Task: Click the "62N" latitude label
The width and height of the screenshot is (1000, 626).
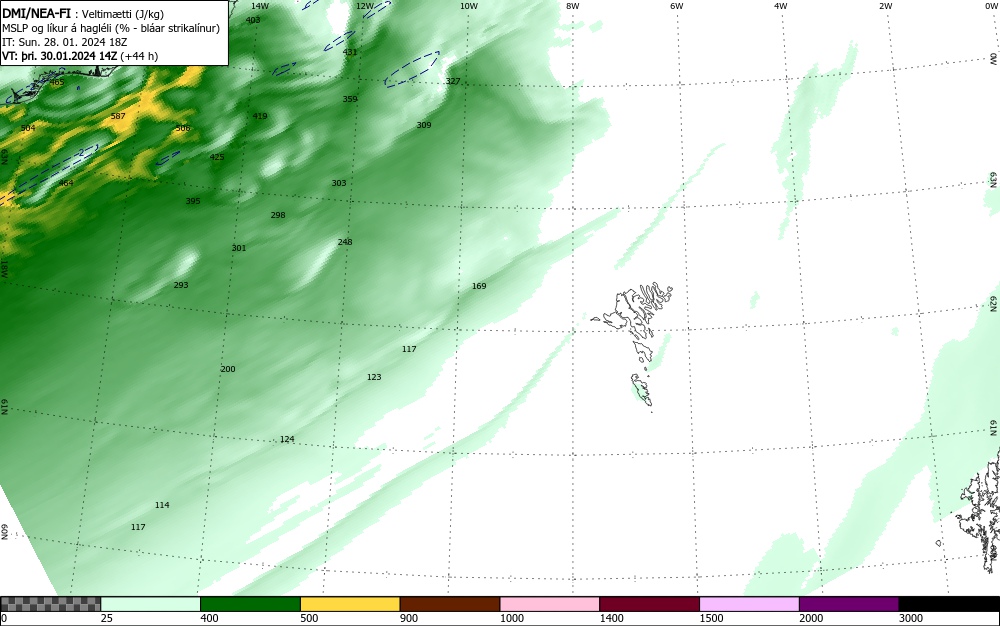Action: [x=994, y=303]
